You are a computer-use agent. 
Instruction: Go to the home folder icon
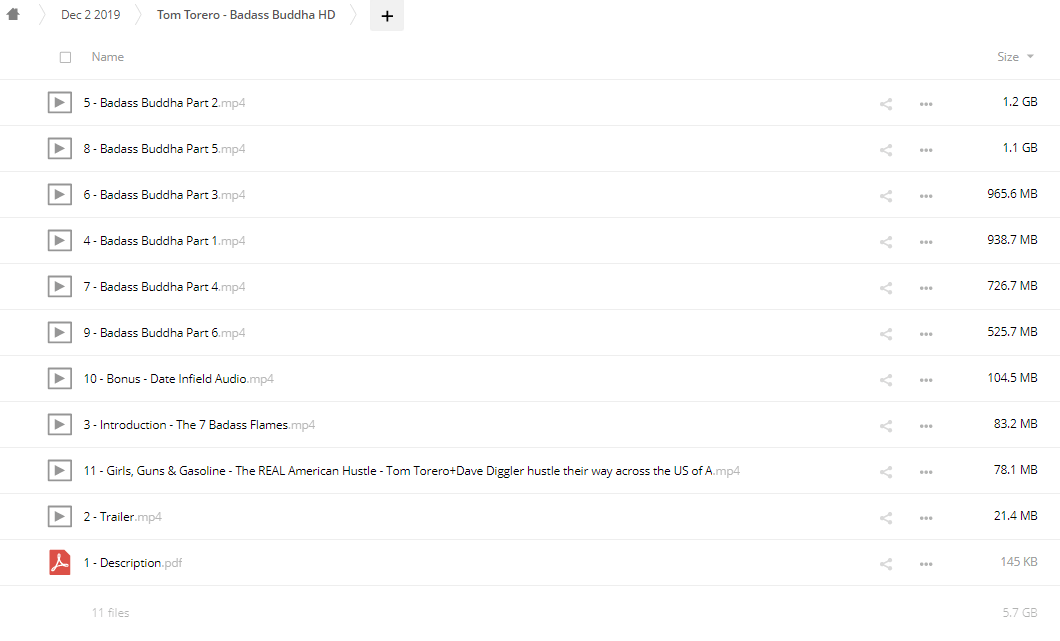13,14
